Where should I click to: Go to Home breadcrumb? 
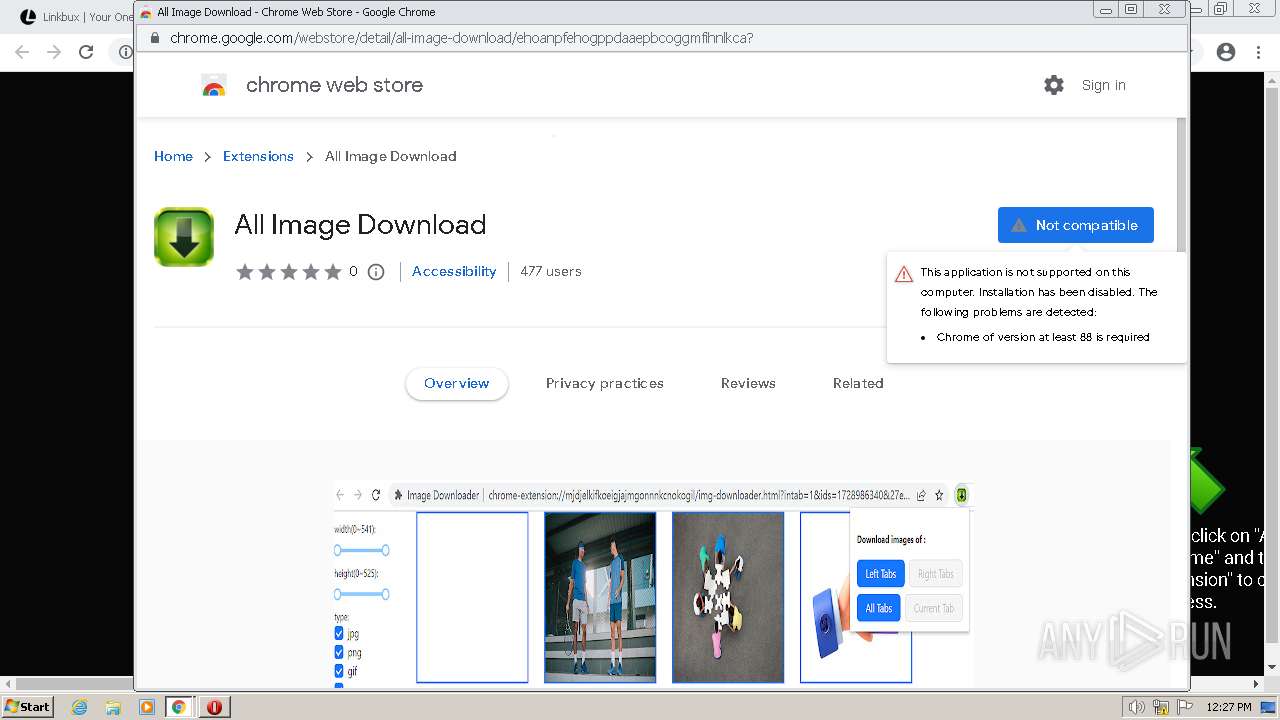coord(173,156)
